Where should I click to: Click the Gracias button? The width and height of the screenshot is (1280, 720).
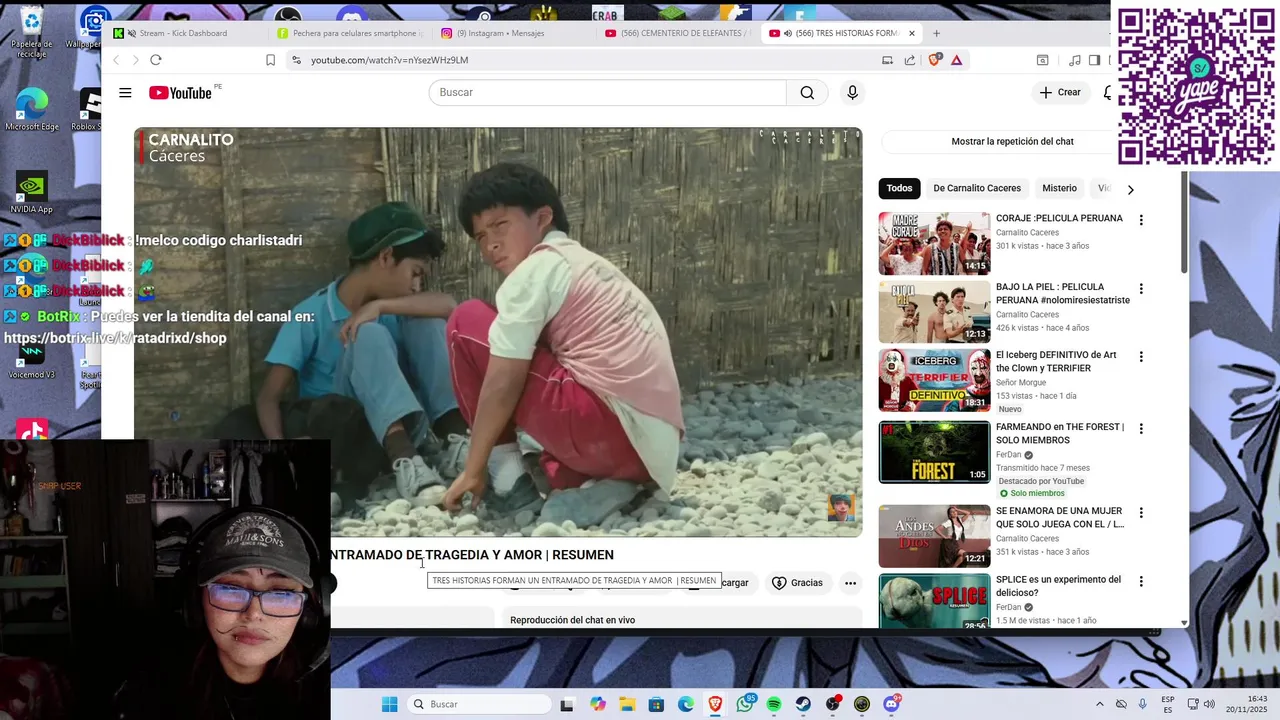(x=797, y=583)
